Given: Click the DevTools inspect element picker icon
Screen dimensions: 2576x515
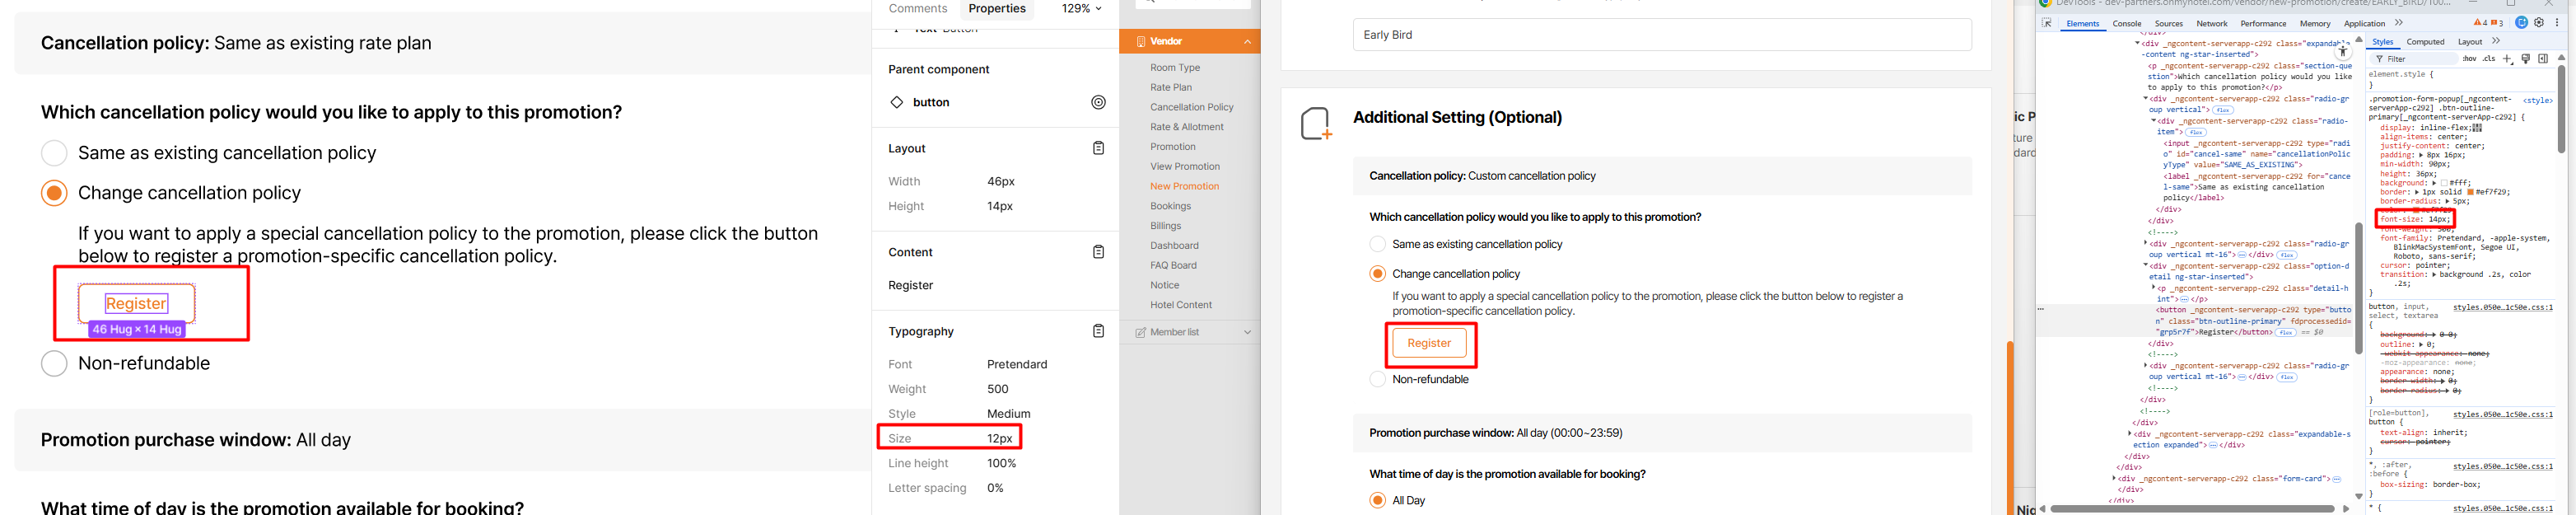Looking at the screenshot, I should 2047,23.
